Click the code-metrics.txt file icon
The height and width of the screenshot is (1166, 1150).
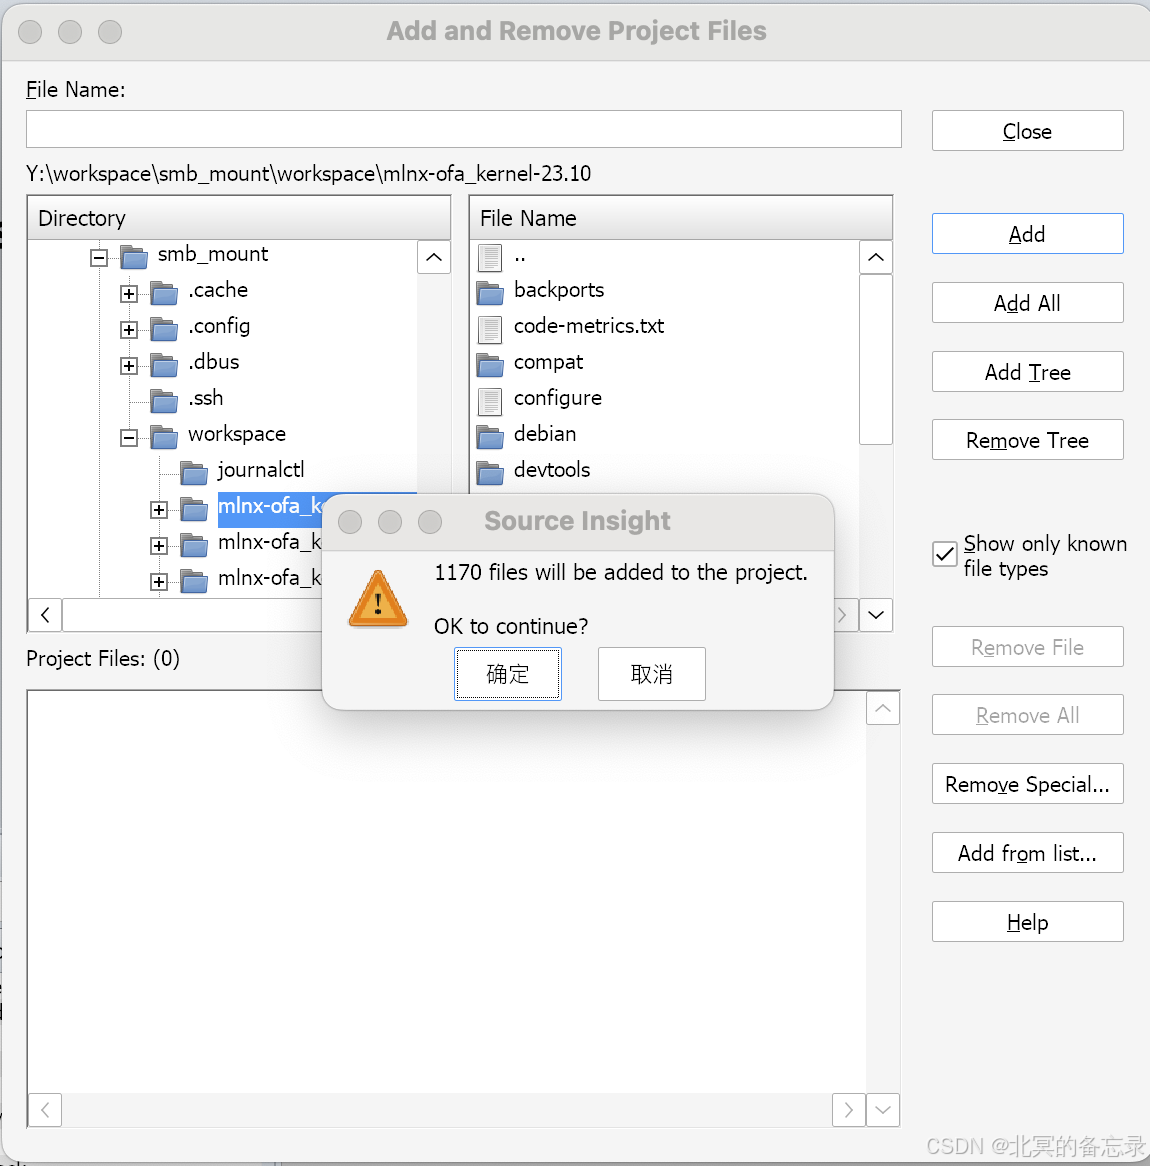(x=490, y=329)
